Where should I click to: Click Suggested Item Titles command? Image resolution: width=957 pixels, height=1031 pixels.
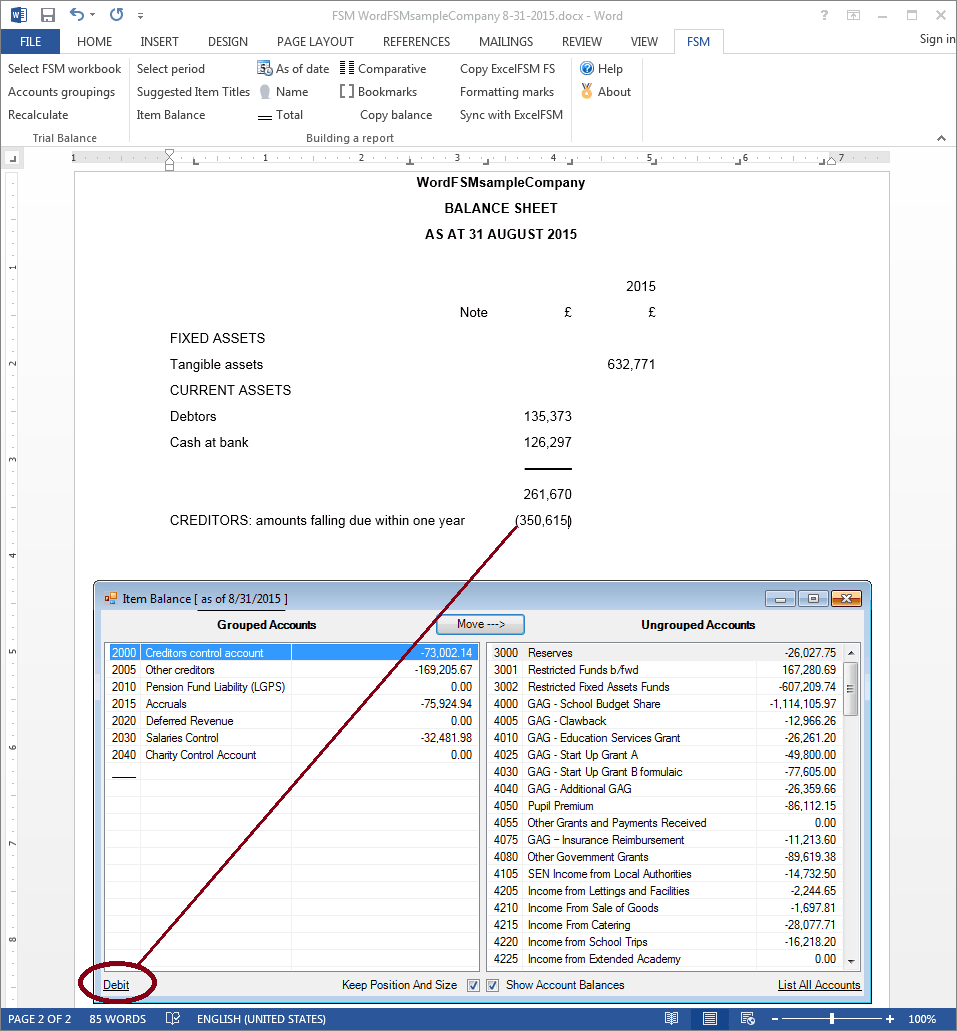[193, 91]
